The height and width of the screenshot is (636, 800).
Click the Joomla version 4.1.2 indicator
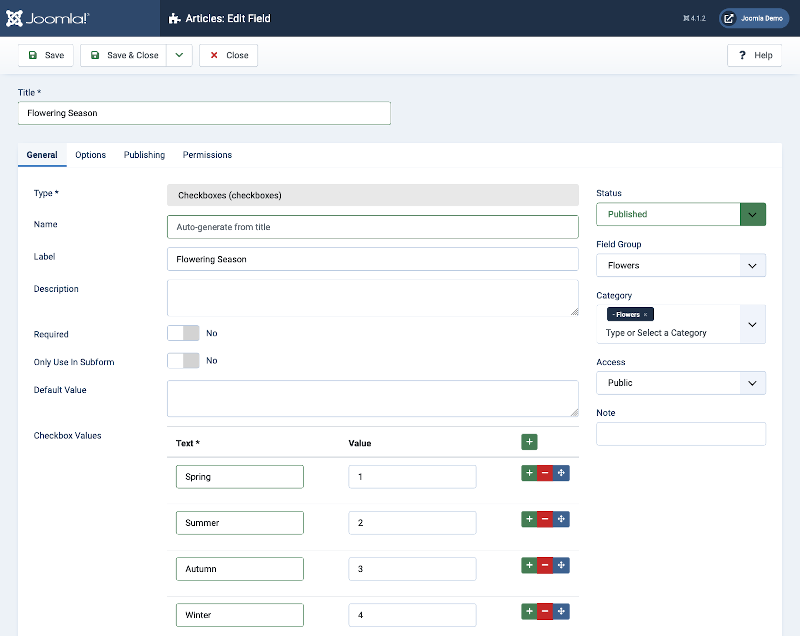[694, 18]
